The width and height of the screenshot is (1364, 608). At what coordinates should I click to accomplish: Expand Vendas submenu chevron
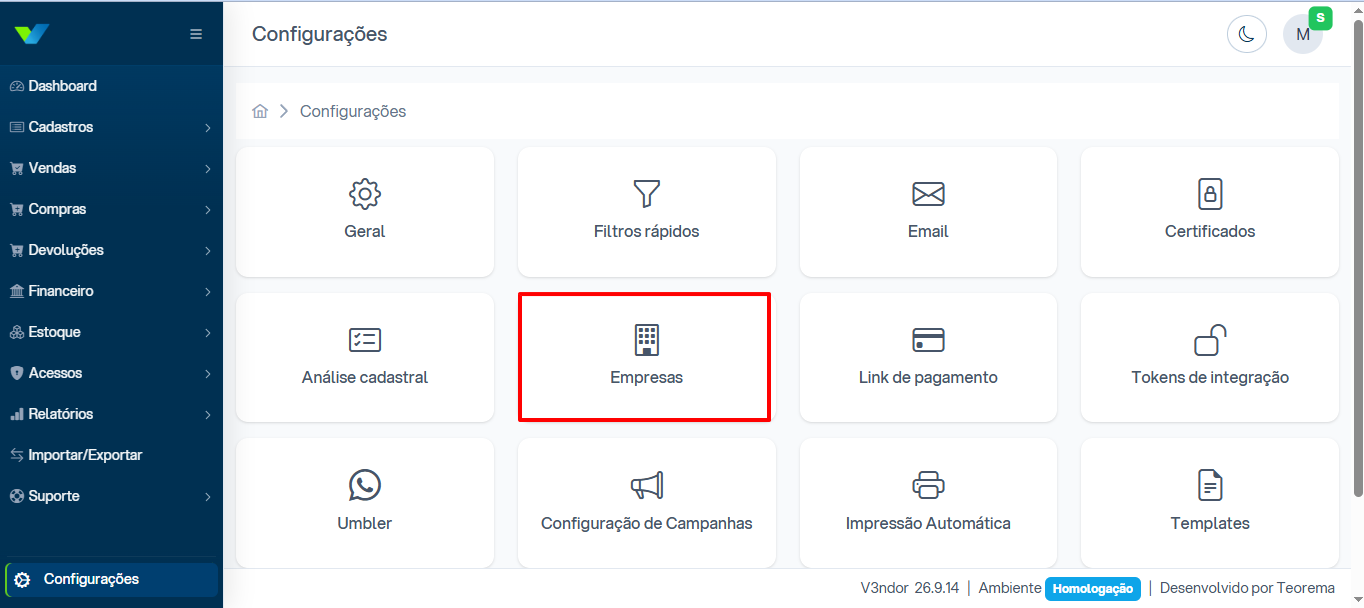click(x=207, y=169)
